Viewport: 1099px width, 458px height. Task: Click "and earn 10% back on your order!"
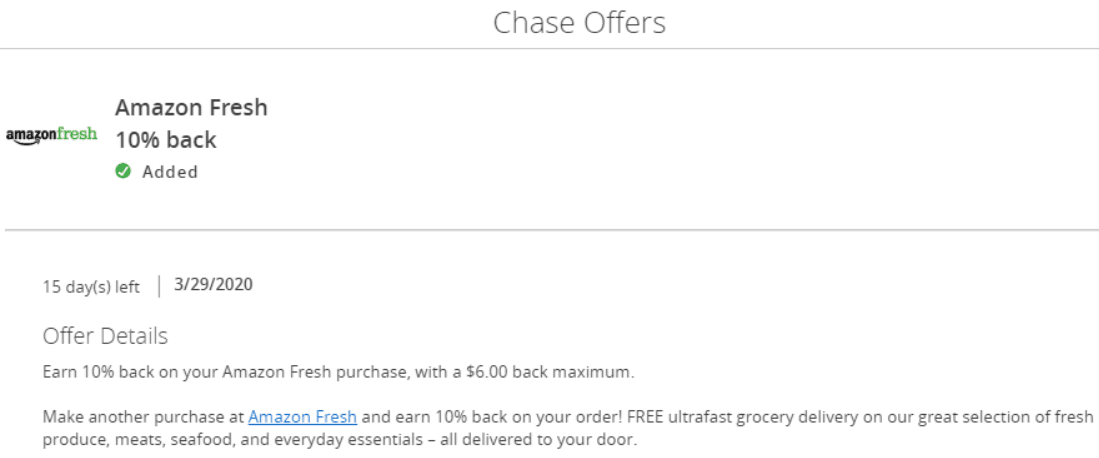492,417
